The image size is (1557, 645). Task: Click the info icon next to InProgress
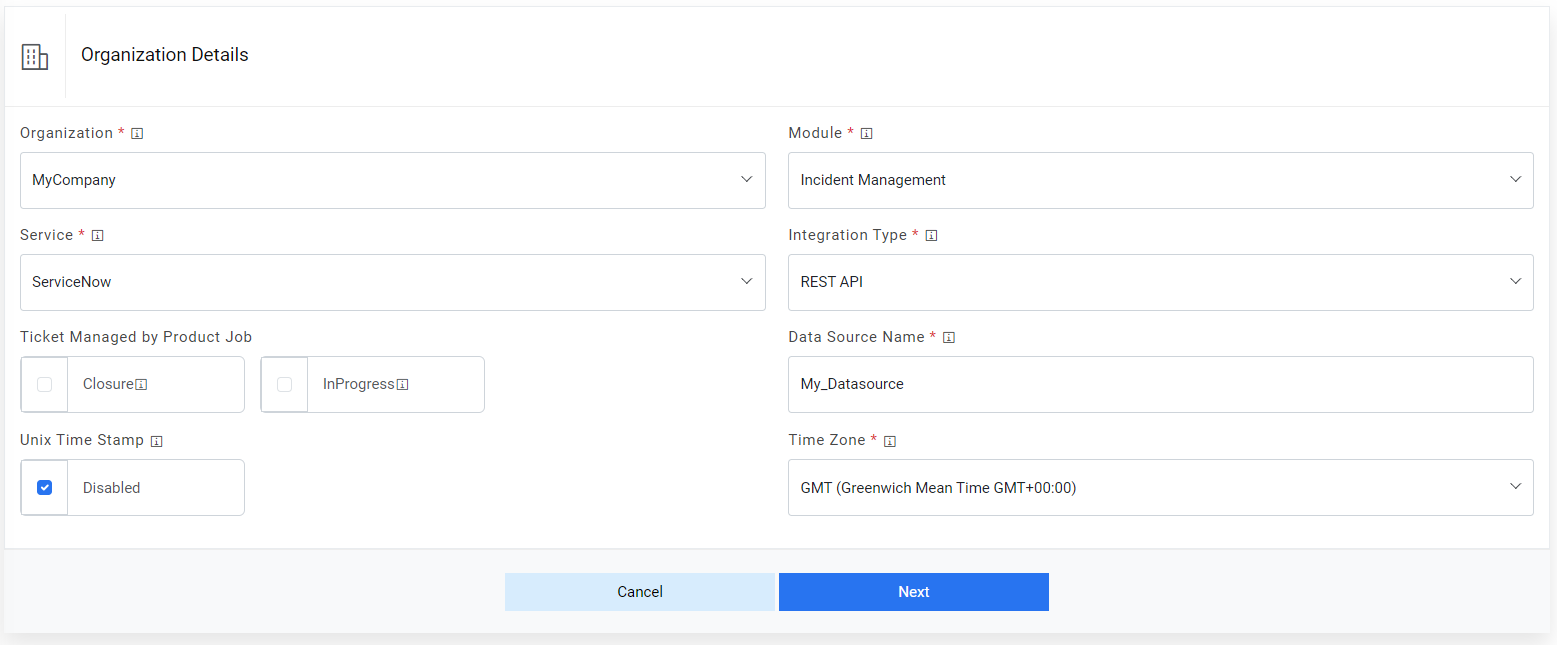click(x=402, y=385)
